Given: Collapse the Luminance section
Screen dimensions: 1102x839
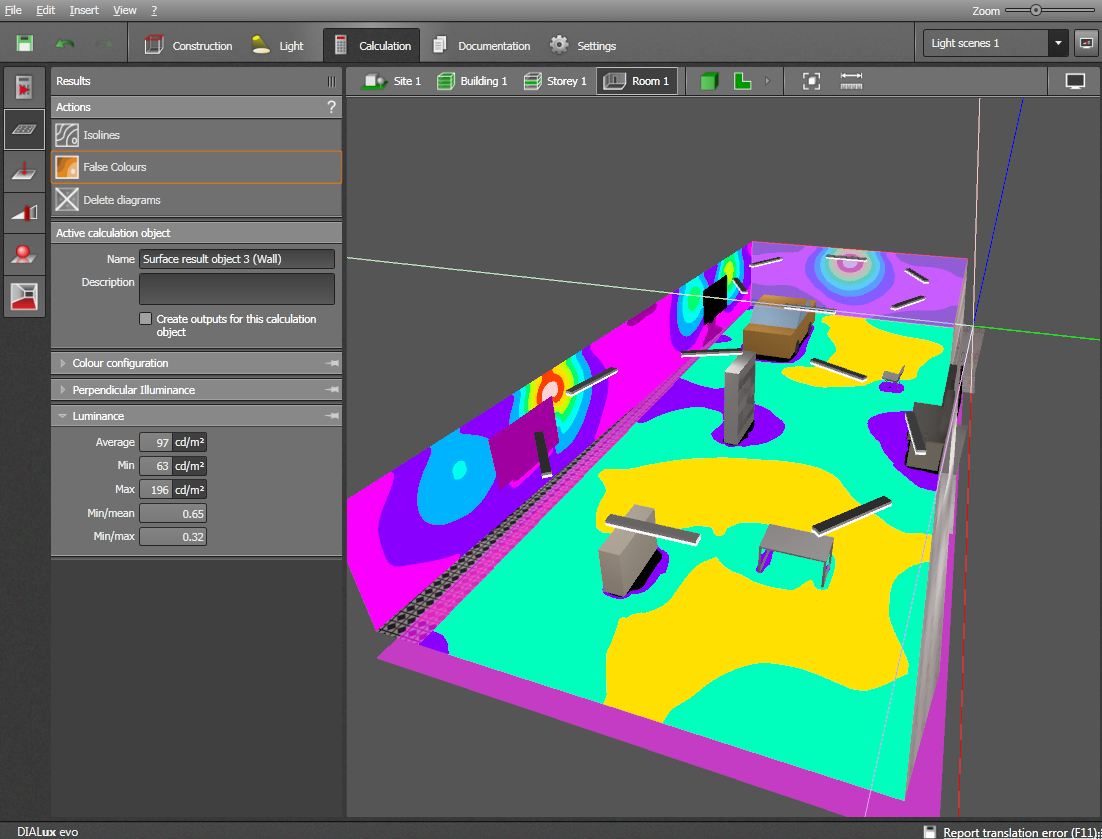Looking at the screenshot, I should click(63, 416).
